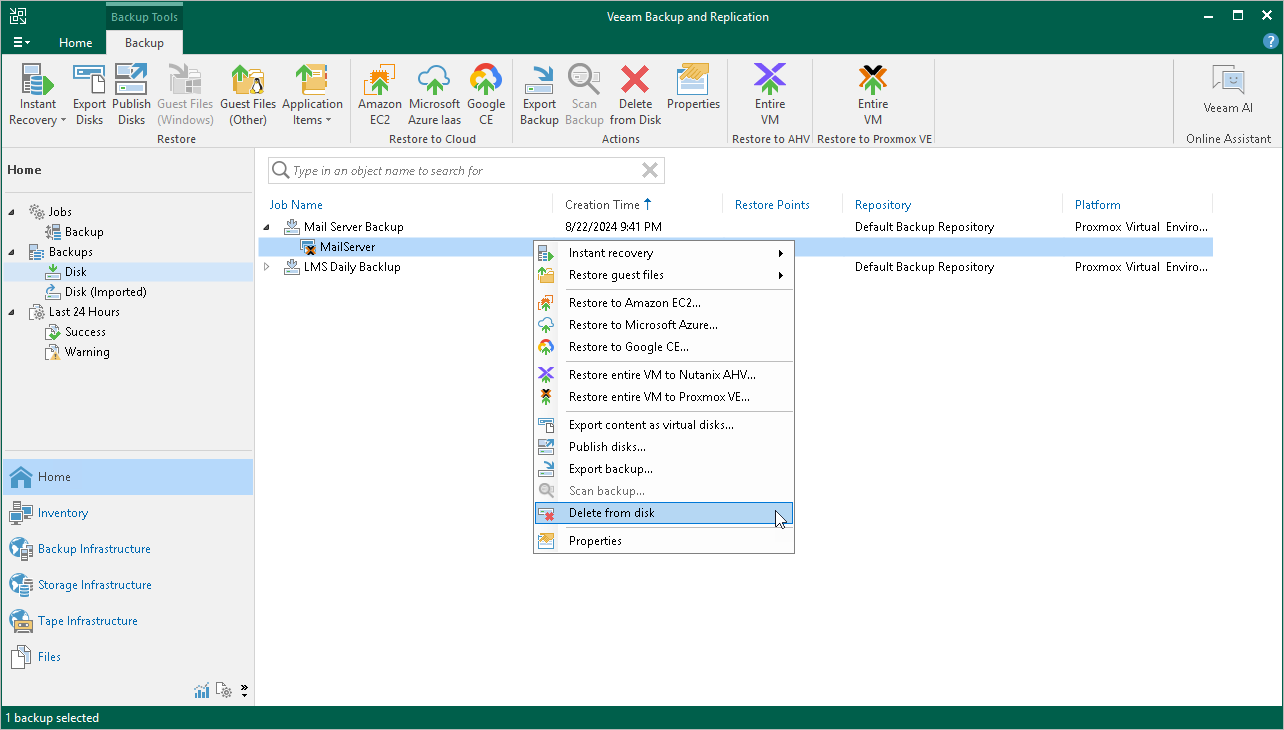Click Entire VM under Restore to Proxmox VE
The image size is (1284, 730).
pyautogui.click(x=873, y=95)
